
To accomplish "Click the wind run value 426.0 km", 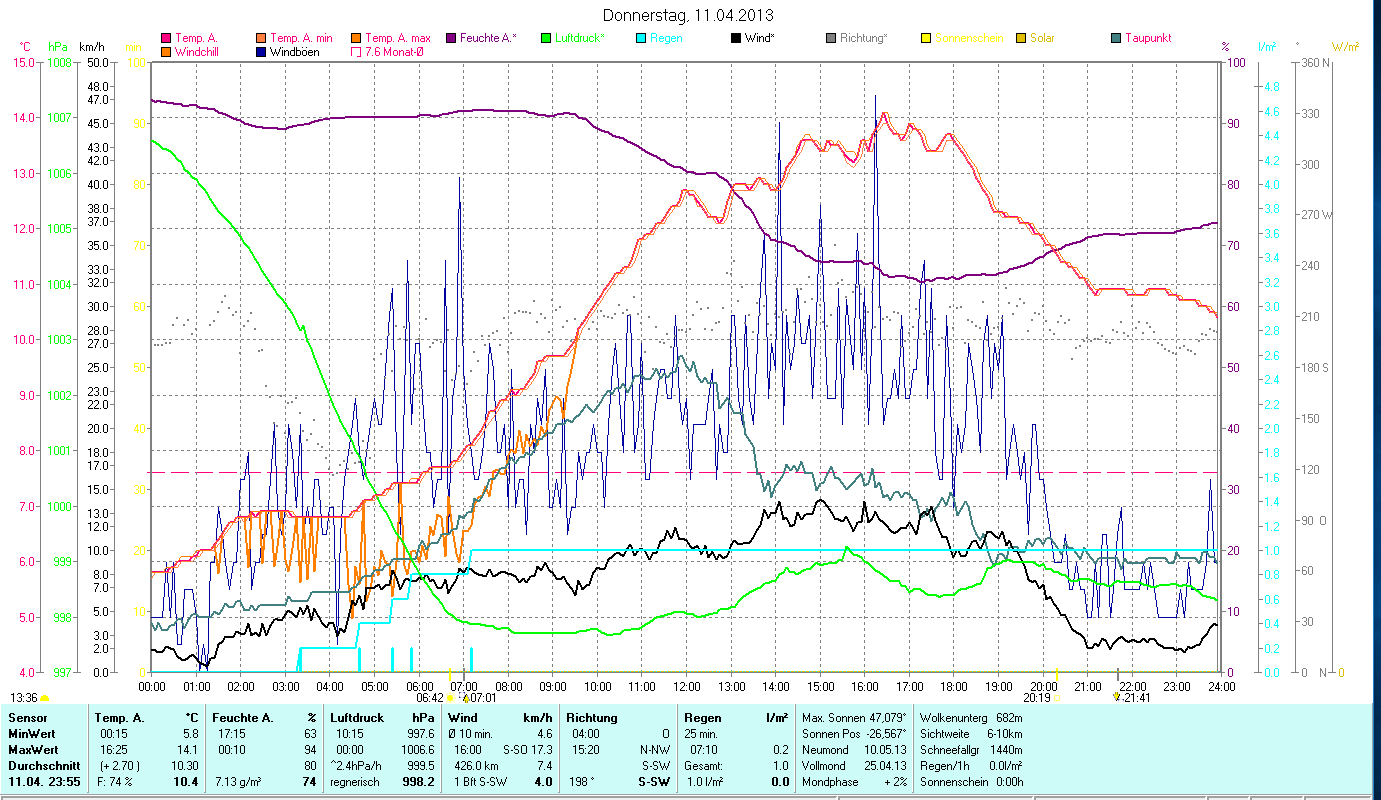I will [476, 765].
